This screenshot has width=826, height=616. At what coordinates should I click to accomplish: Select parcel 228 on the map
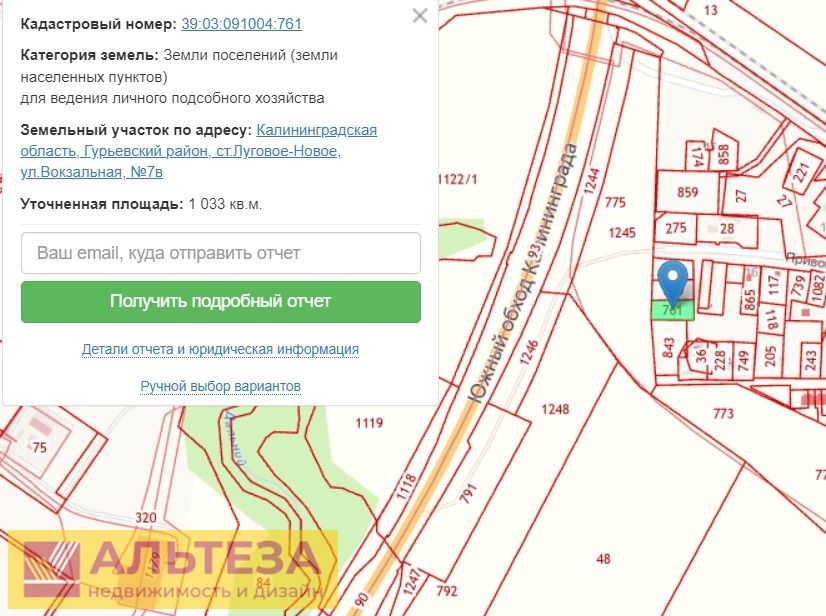720,359
